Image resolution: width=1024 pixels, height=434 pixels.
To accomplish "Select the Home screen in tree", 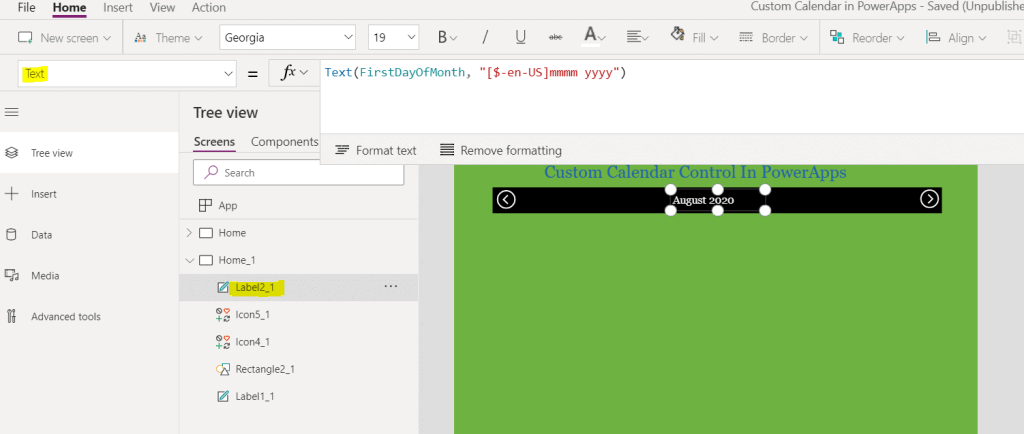I will pos(232,232).
